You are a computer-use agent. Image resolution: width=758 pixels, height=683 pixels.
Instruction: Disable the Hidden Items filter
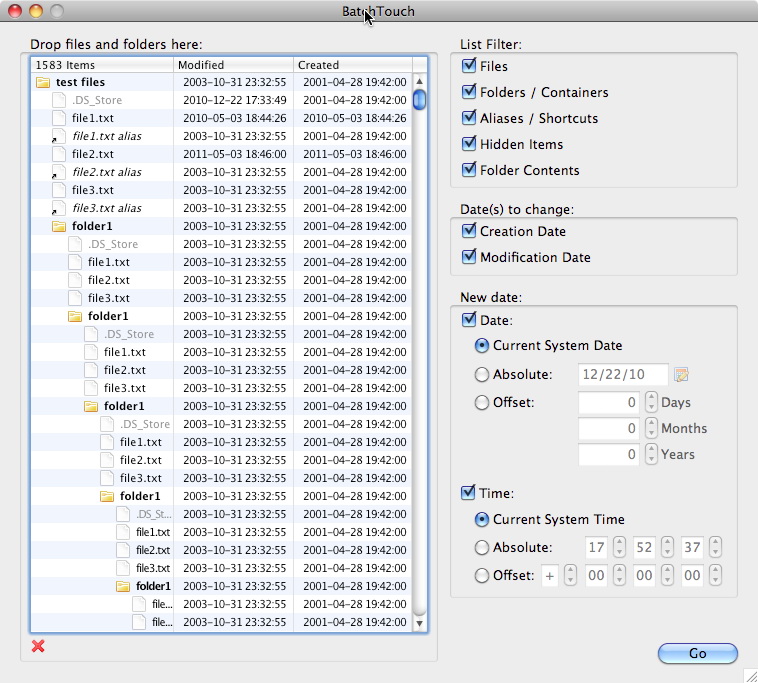coord(469,144)
